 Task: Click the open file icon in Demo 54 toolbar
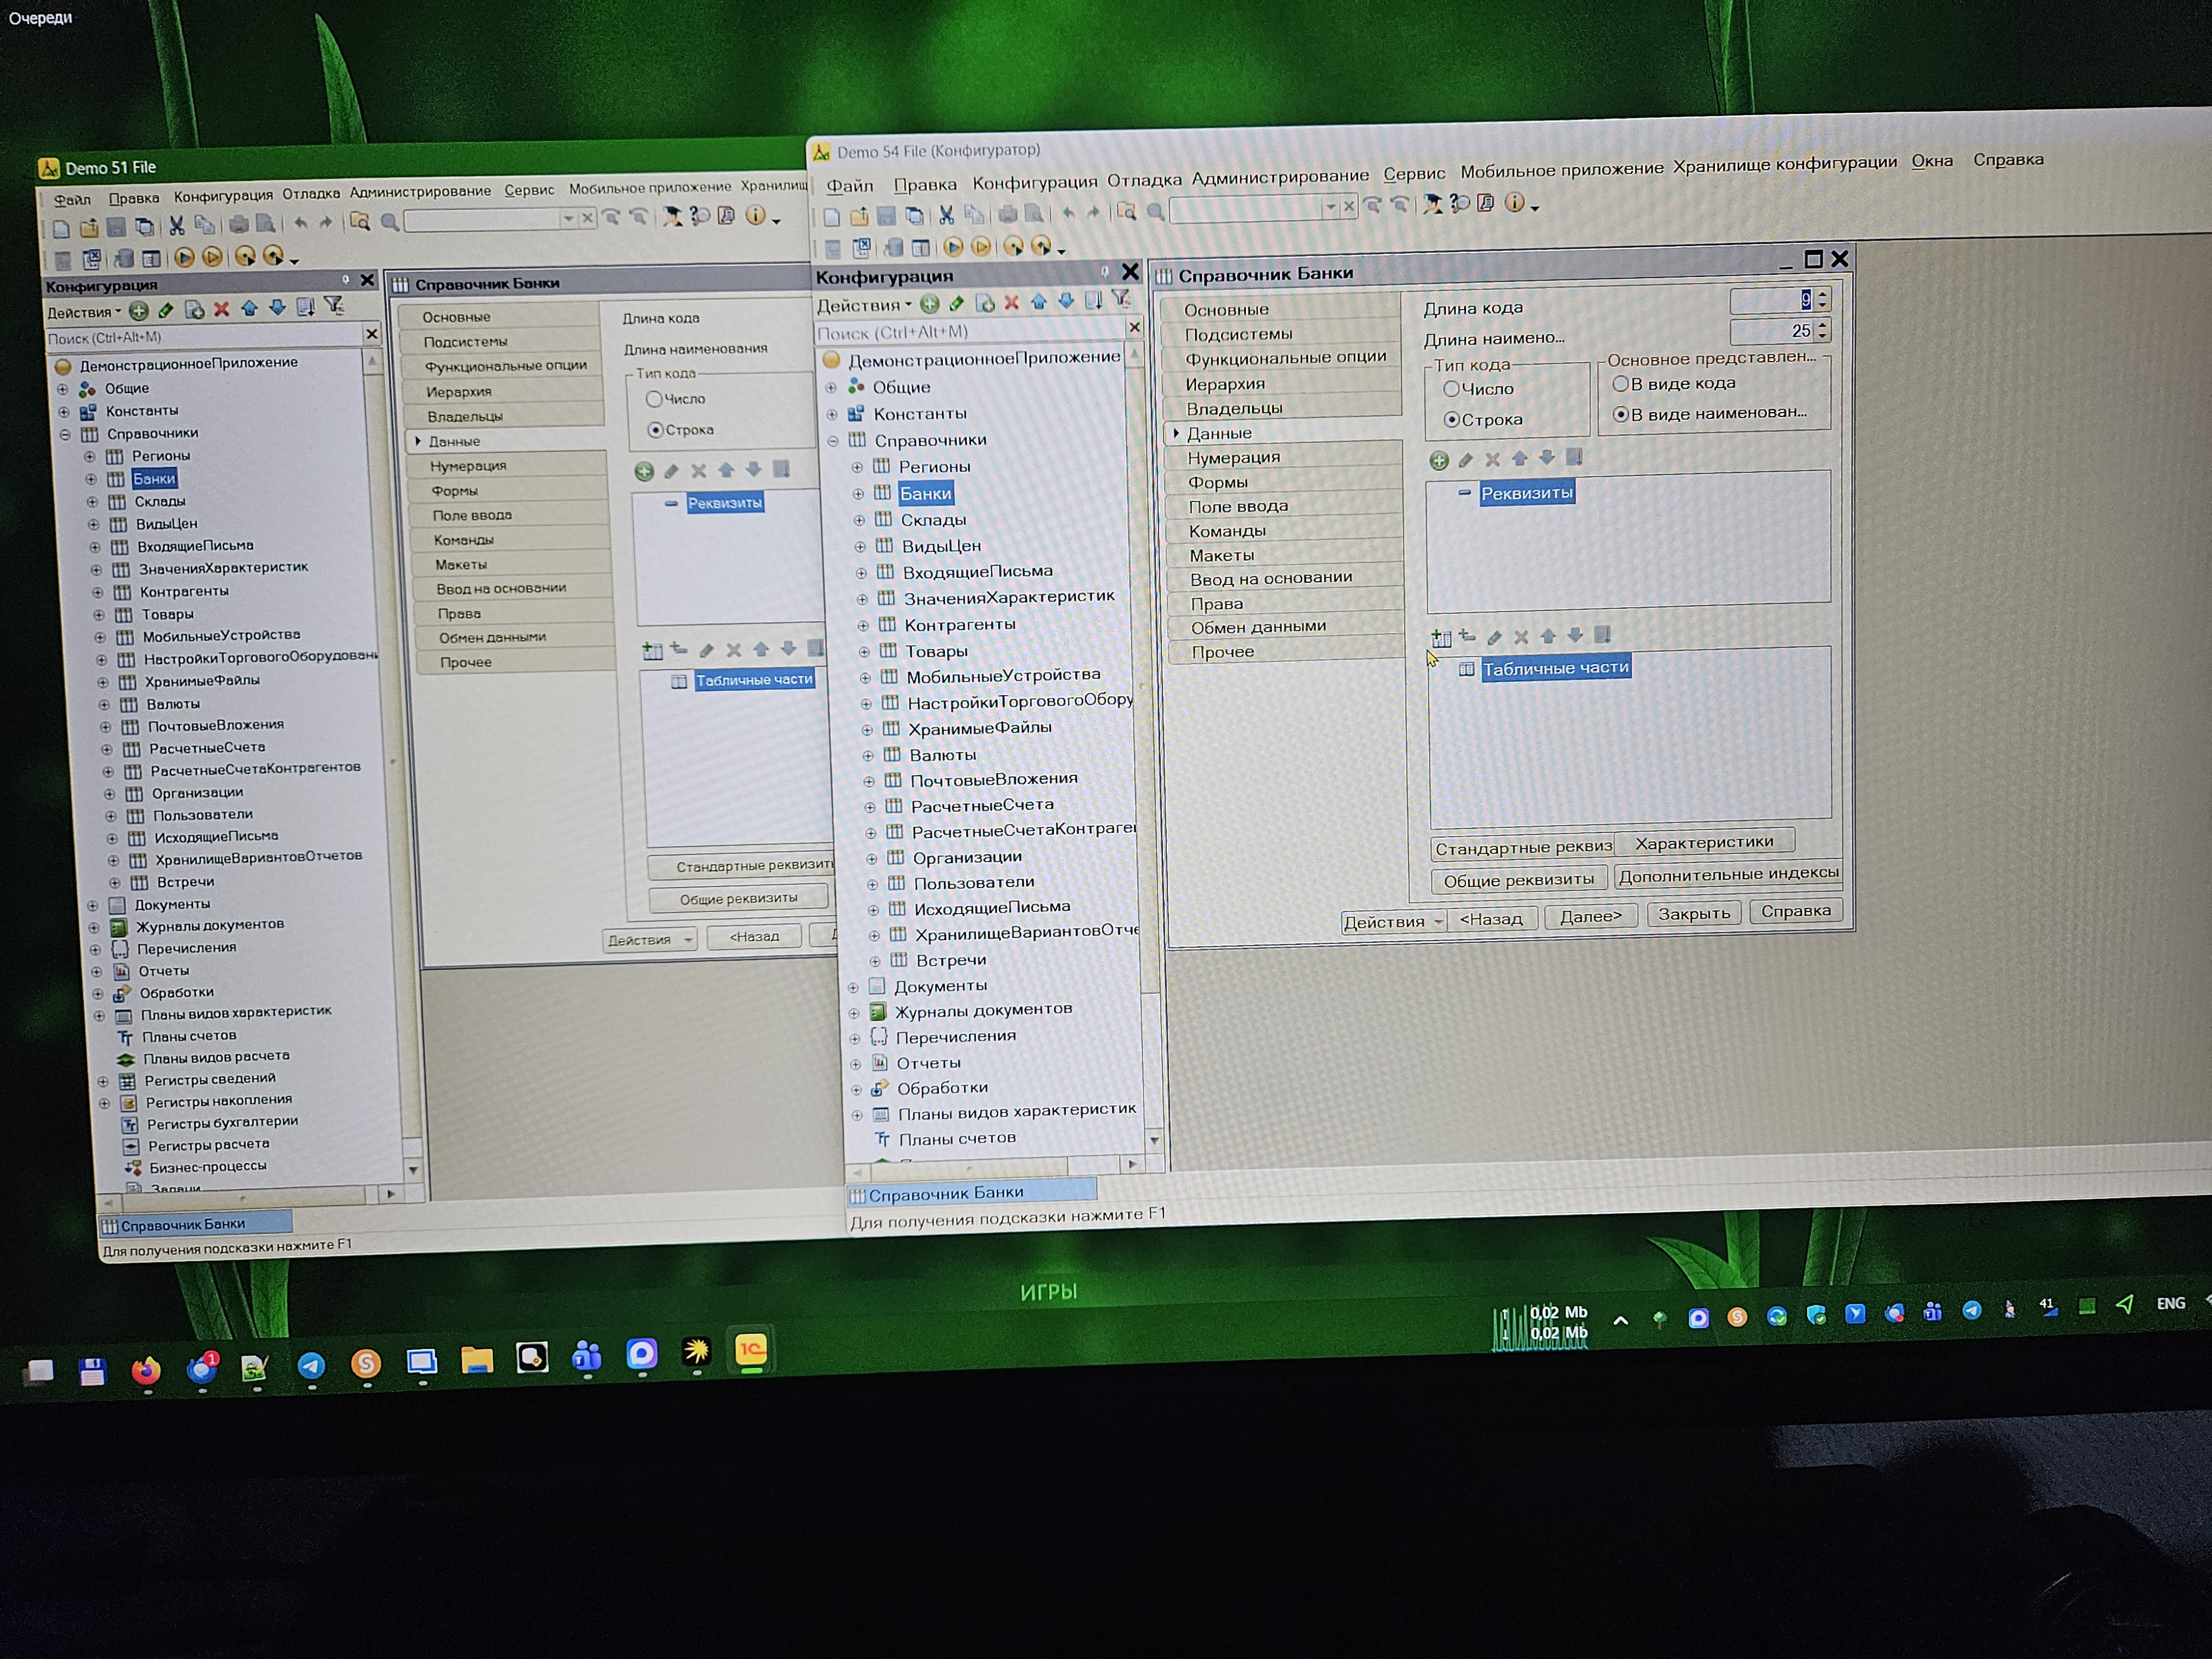coord(859,216)
